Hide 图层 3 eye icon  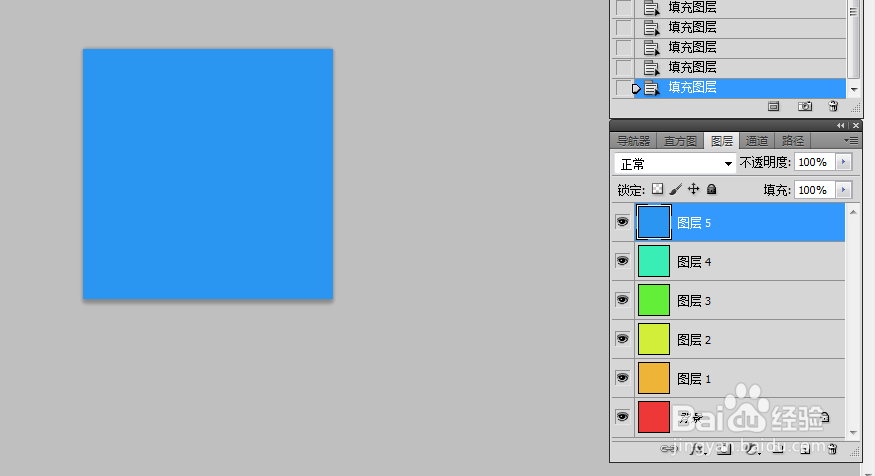pos(623,300)
